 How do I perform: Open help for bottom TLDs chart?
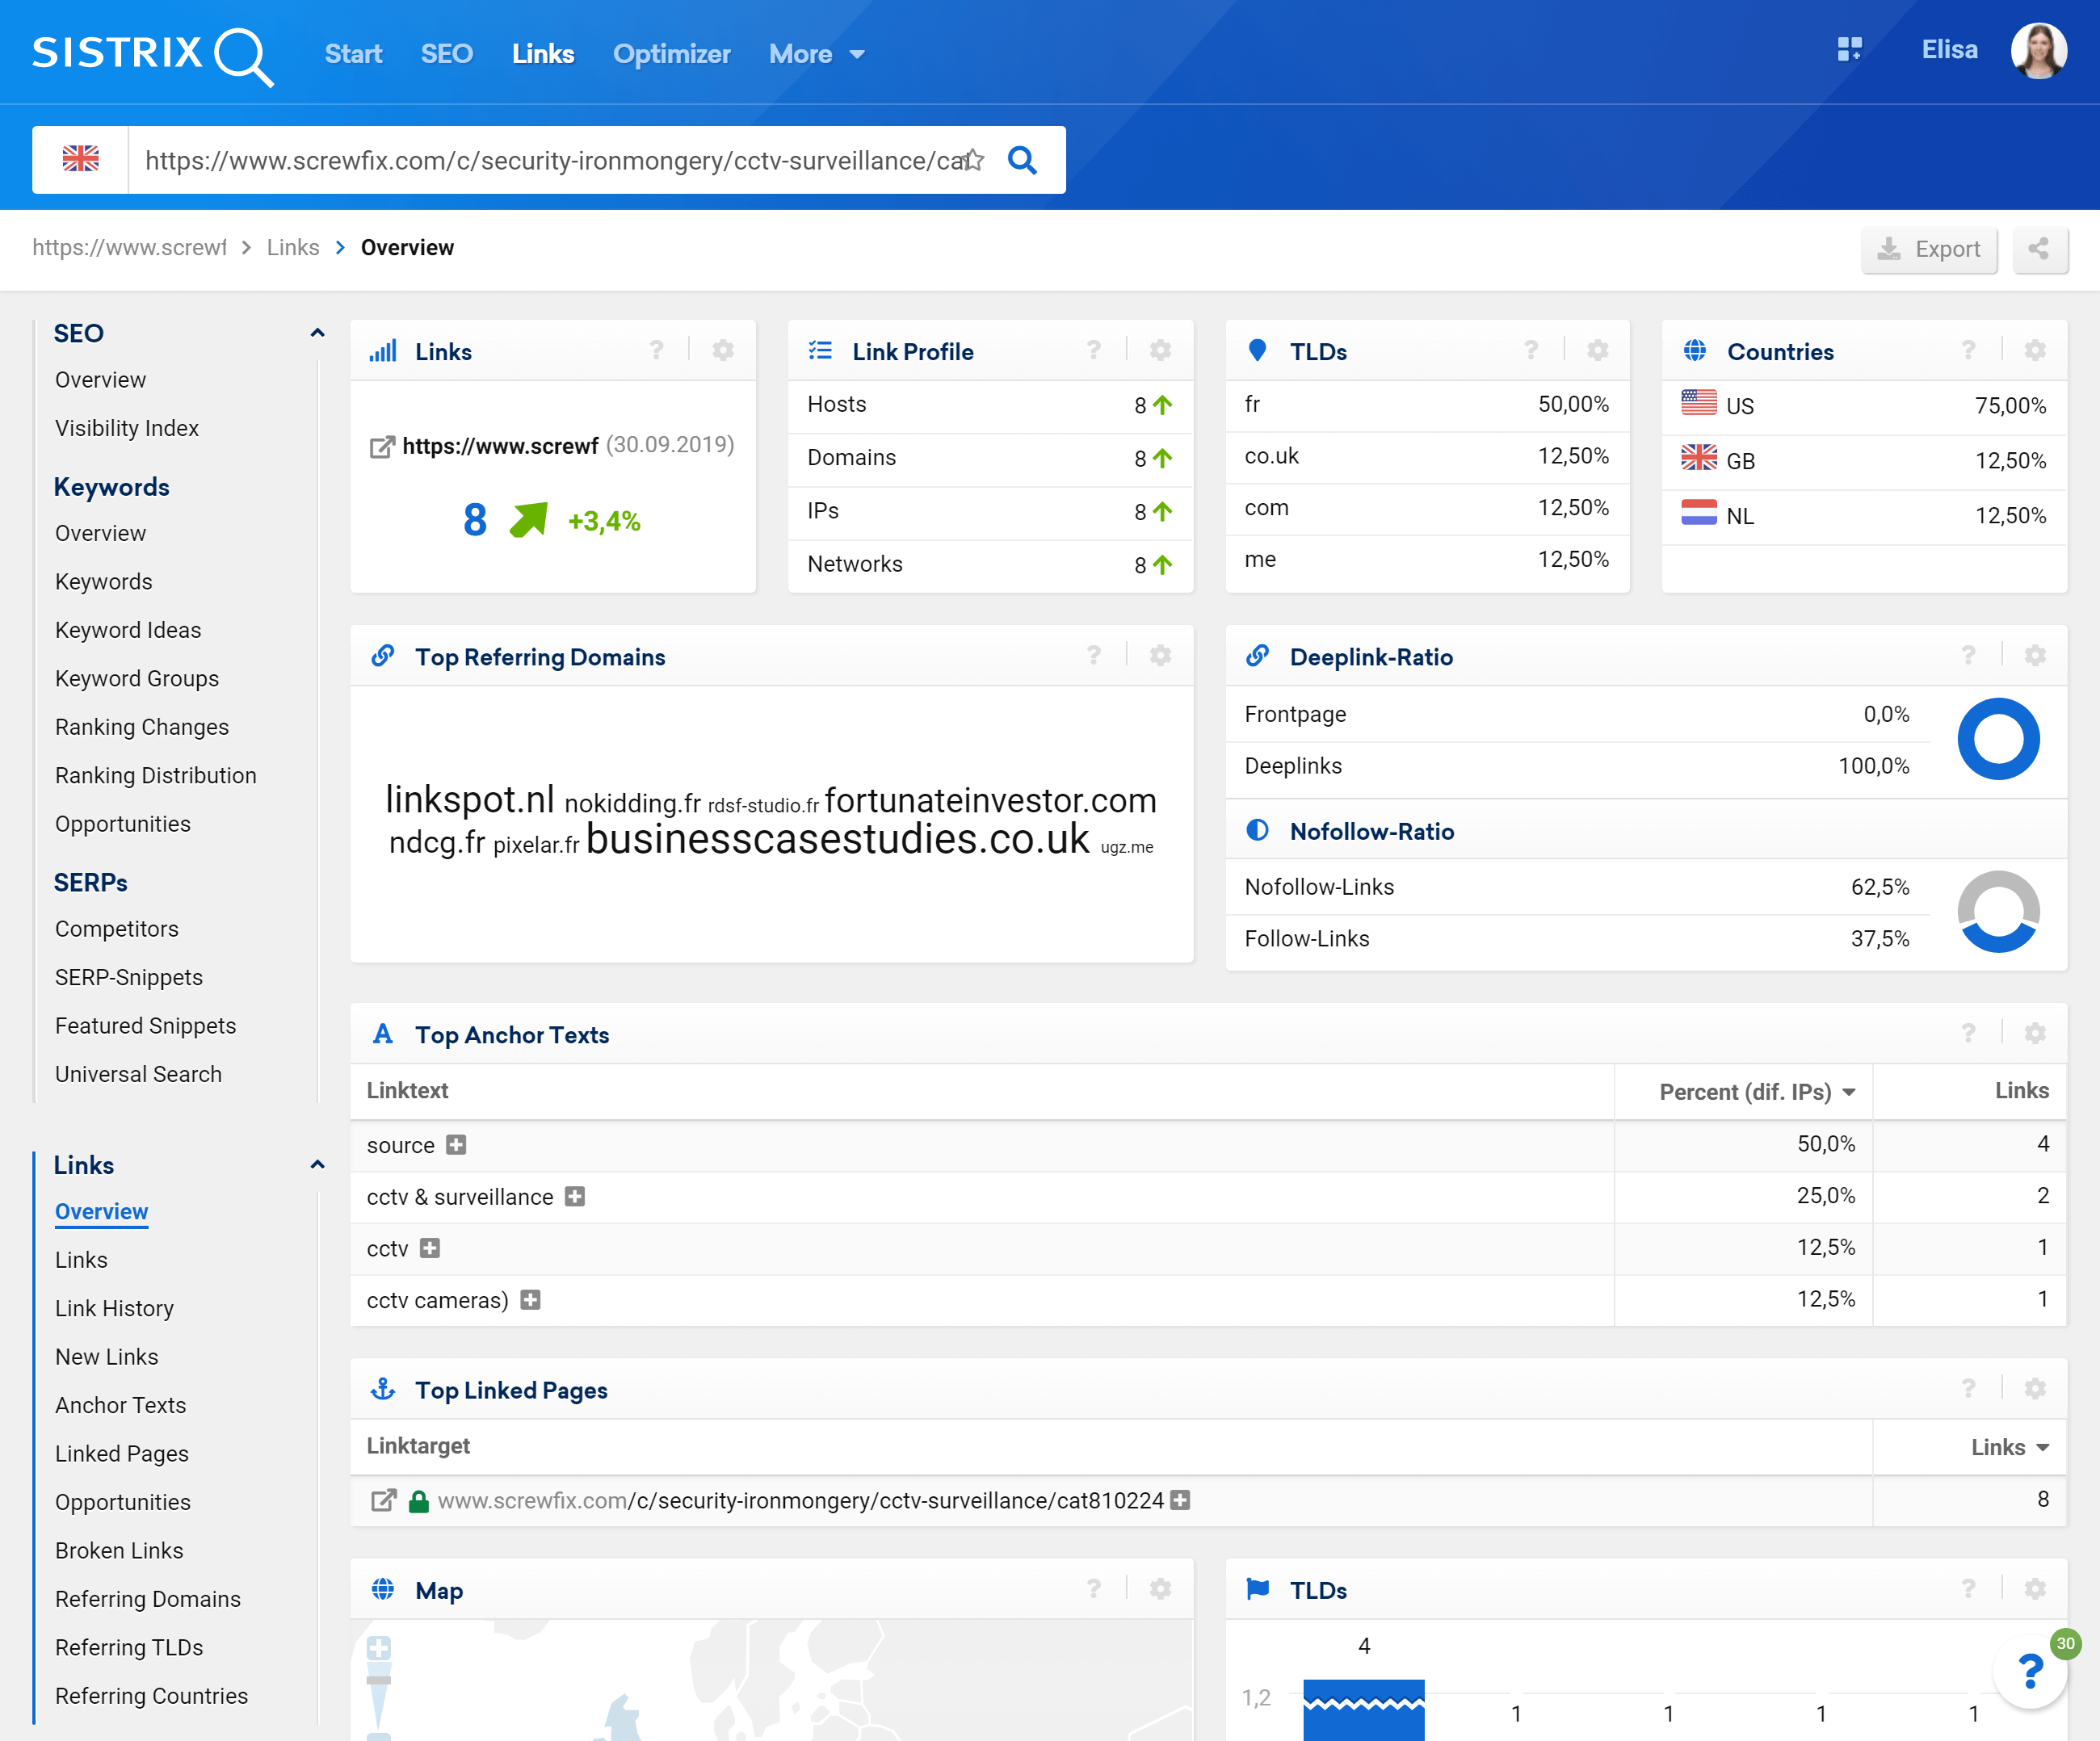coord(1968,1589)
